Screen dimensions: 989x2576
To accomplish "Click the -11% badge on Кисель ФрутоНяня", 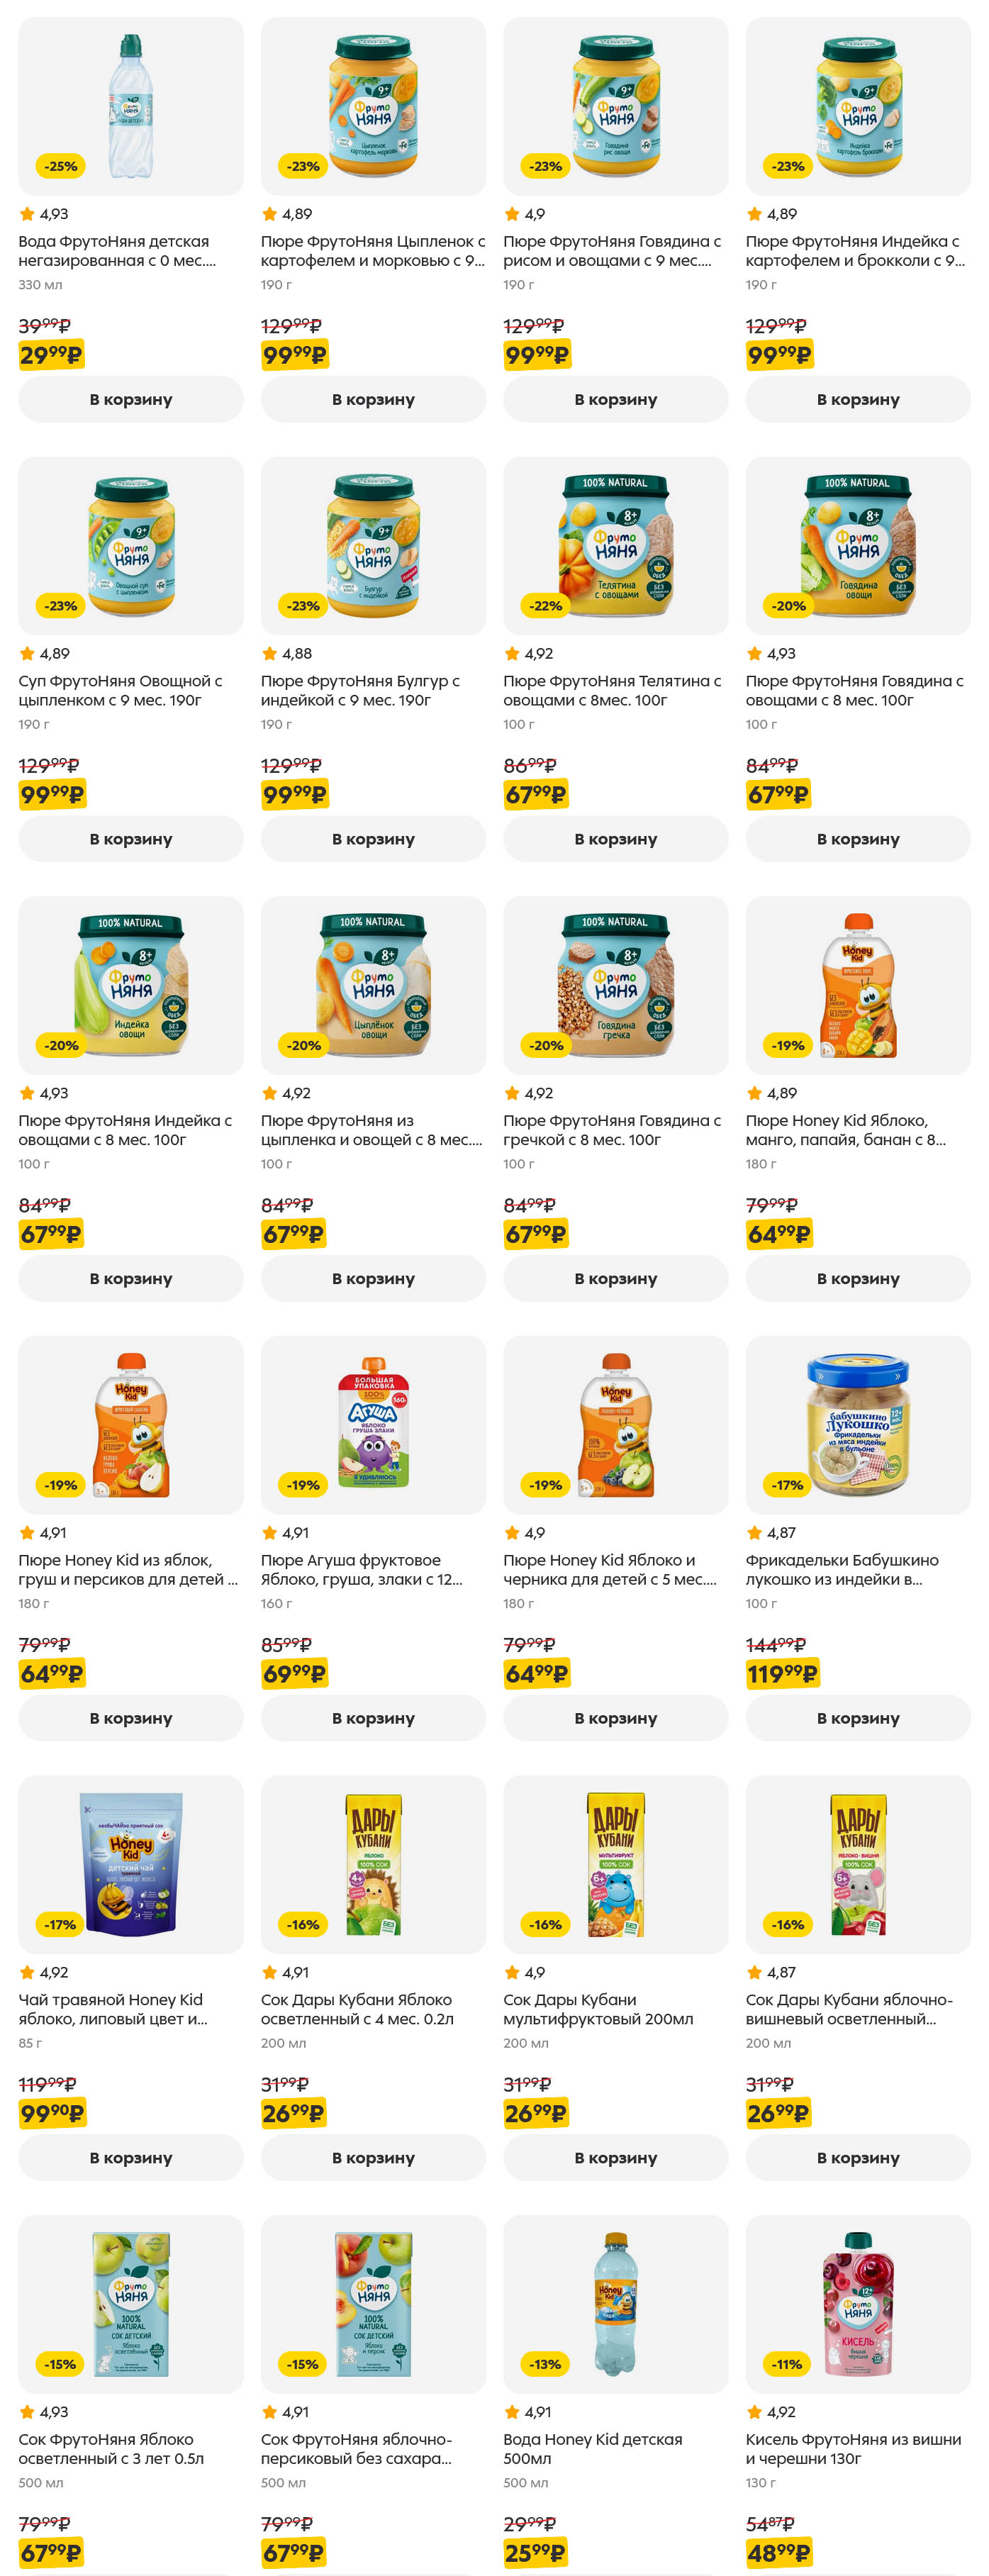I will click(788, 2364).
